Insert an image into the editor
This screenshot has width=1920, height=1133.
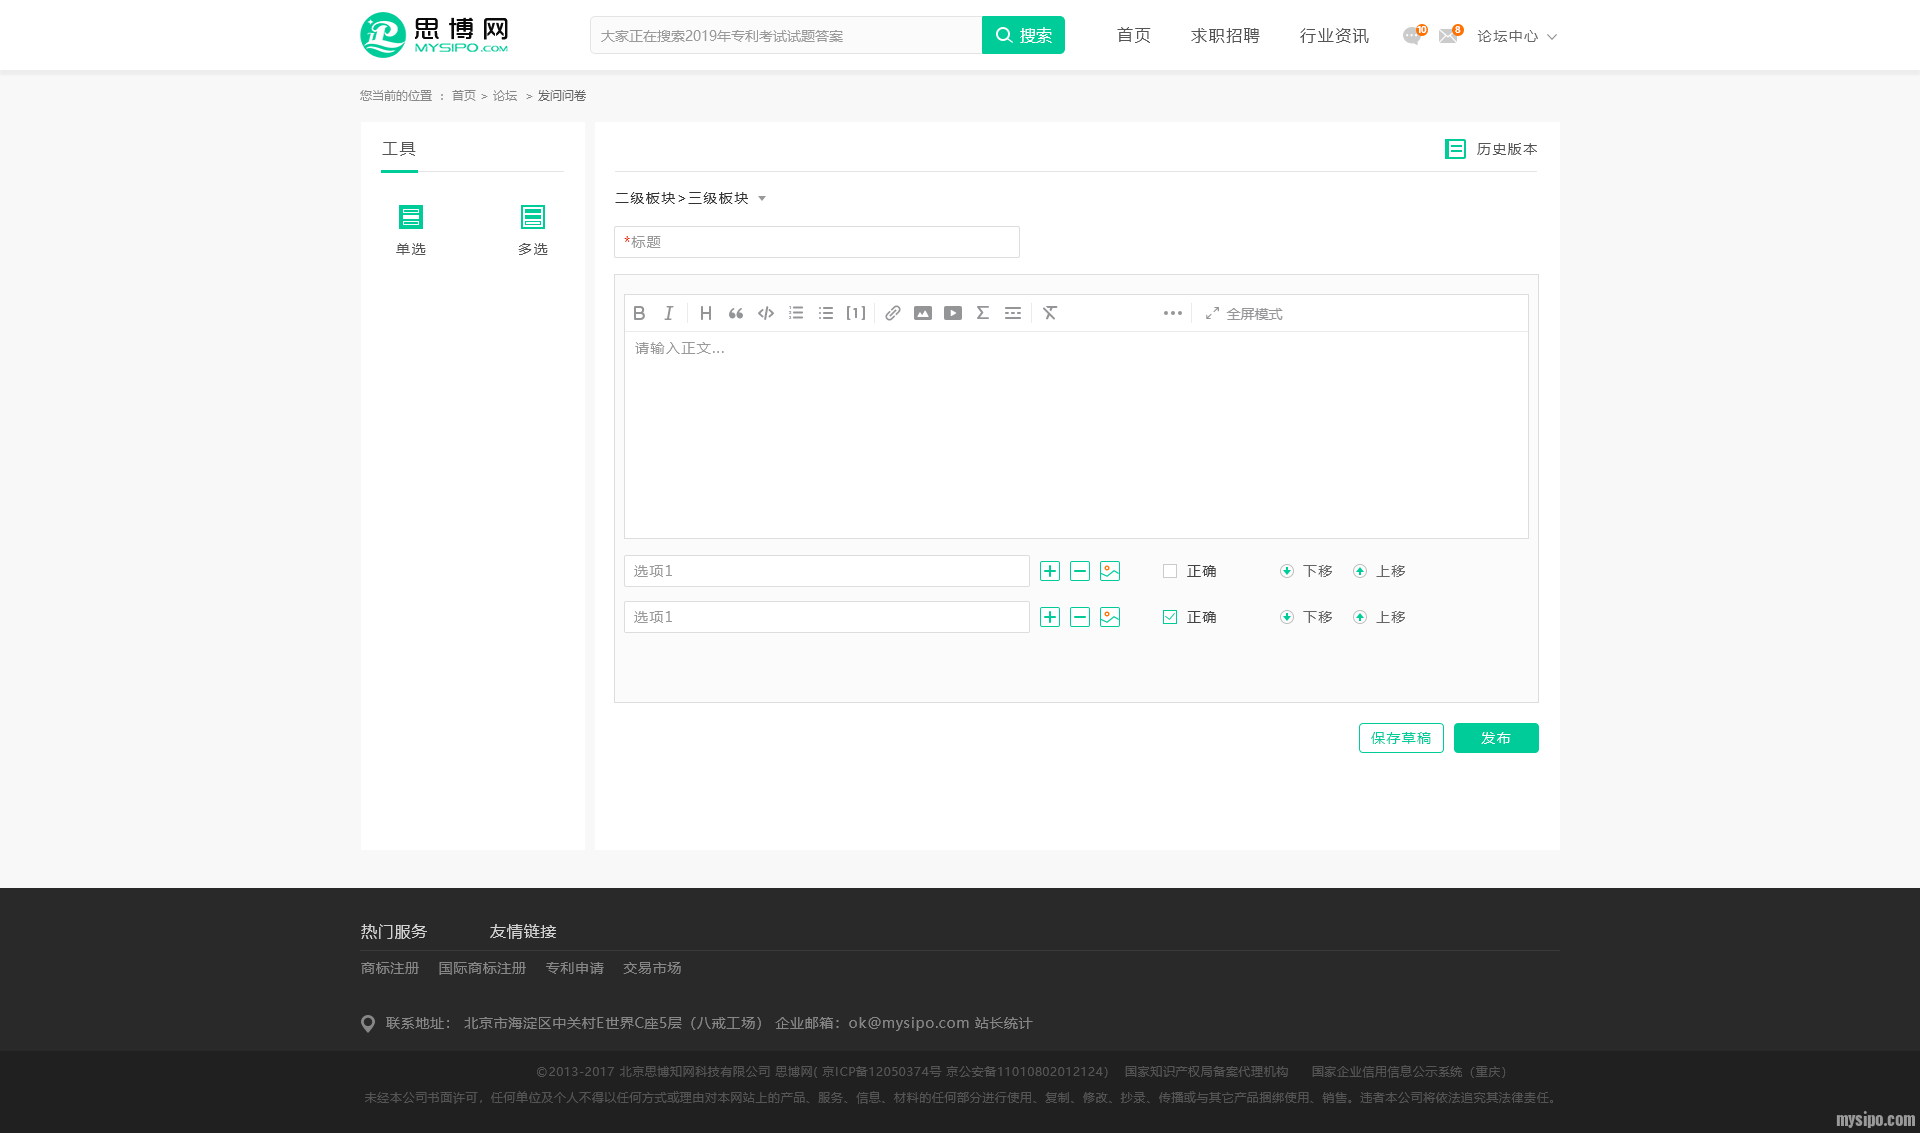(x=923, y=313)
